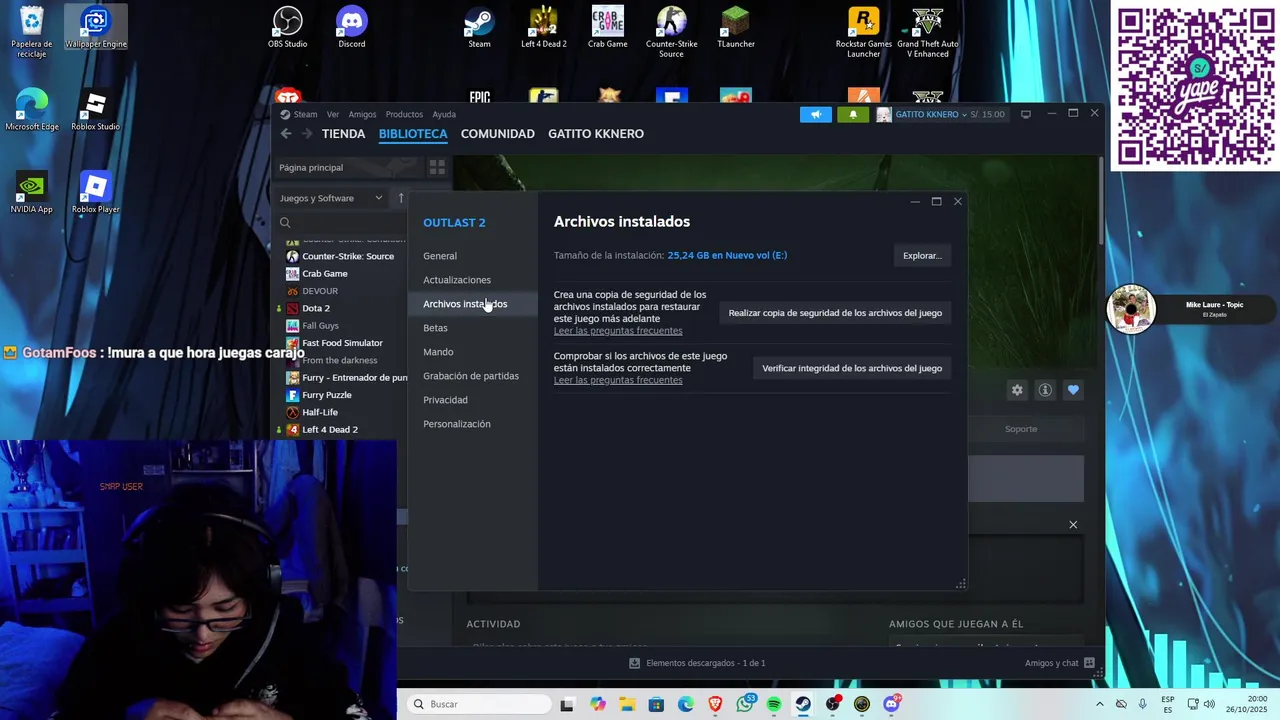Image resolution: width=1280 pixels, height=720 pixels.
Task: Open GATITO KKNERO profile tab
Action: click(596, 134)
